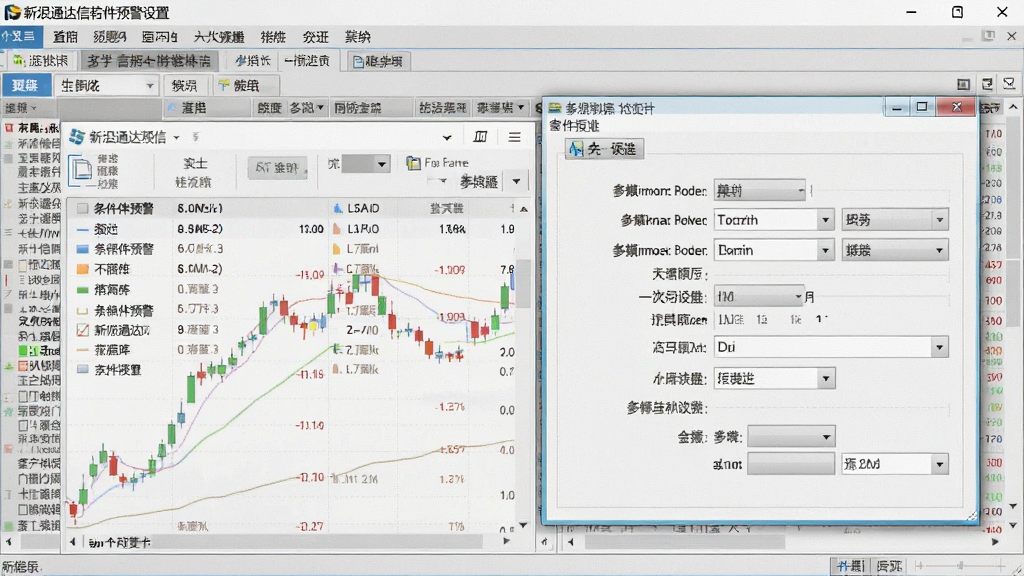Click the list's scroll-up arrow beside LSAID row

(x=524, y=209)
